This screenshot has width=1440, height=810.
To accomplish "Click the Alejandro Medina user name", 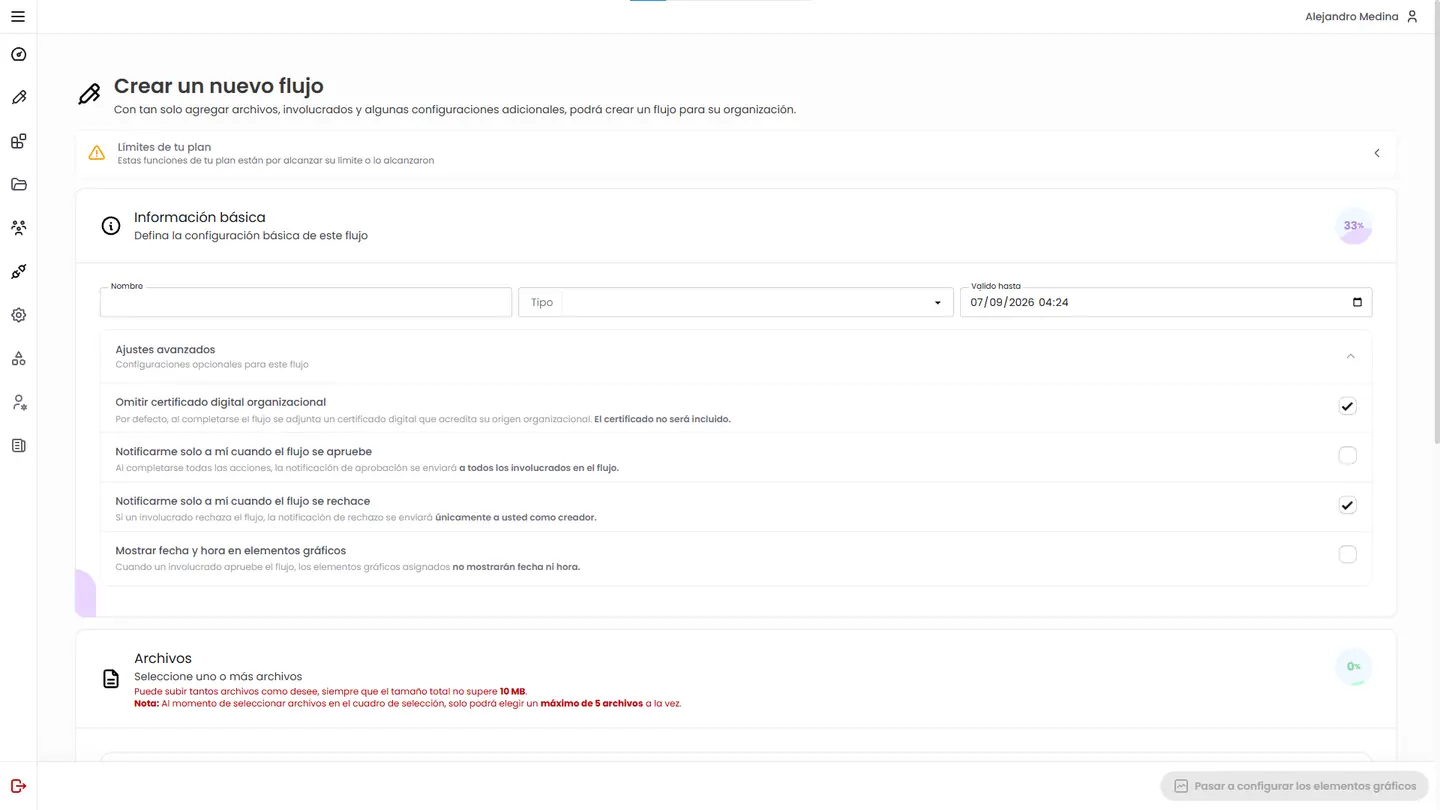I will pyautogui.click(x=1351, y=17).
